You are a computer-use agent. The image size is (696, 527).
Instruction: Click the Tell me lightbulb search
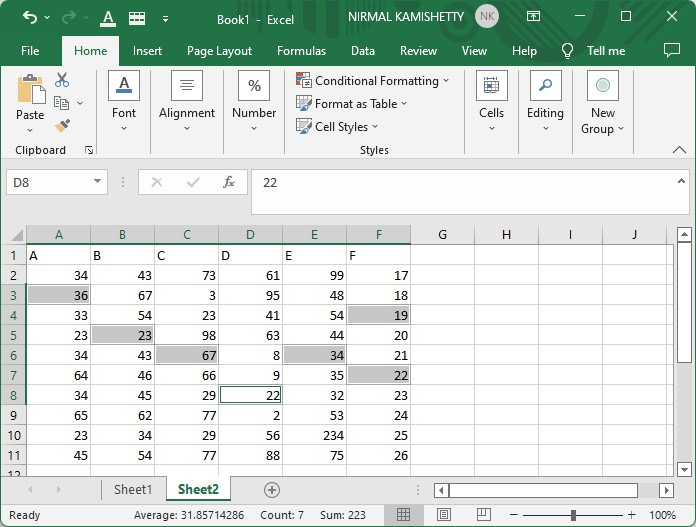593,51
